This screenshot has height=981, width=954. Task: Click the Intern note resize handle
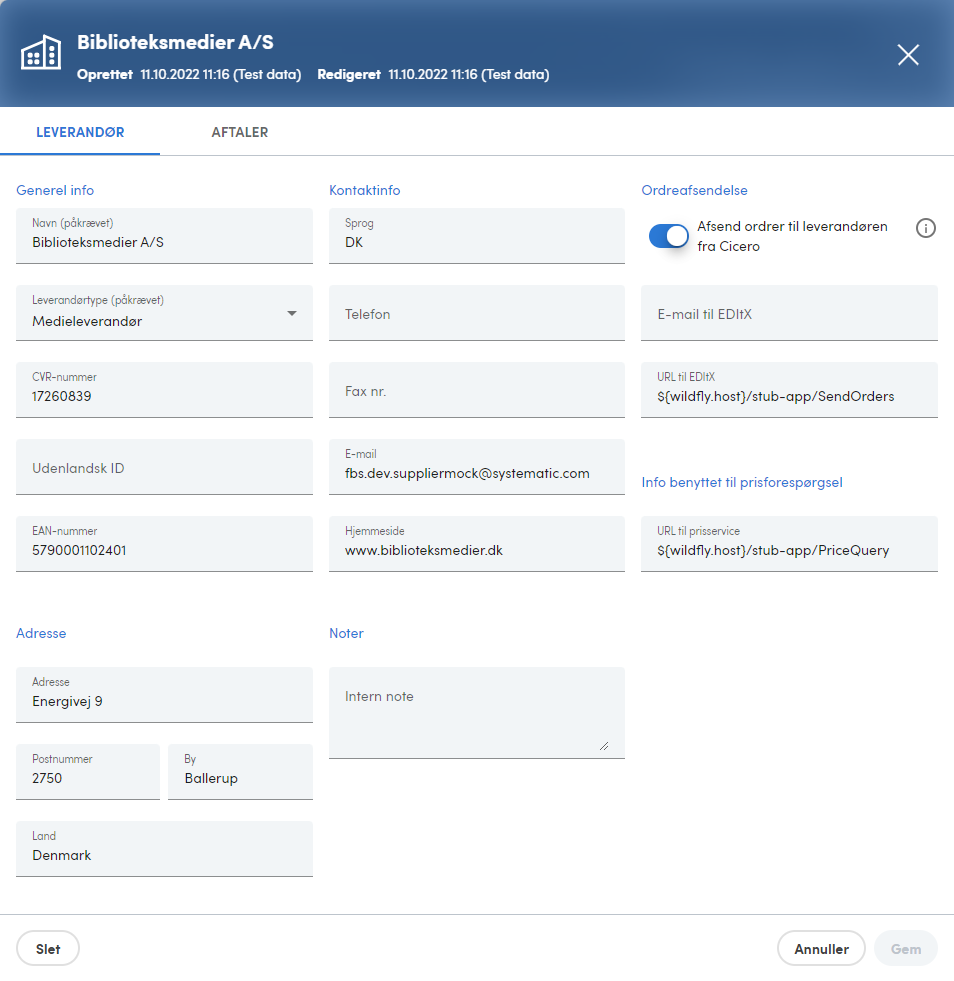(x=604, y=746)
